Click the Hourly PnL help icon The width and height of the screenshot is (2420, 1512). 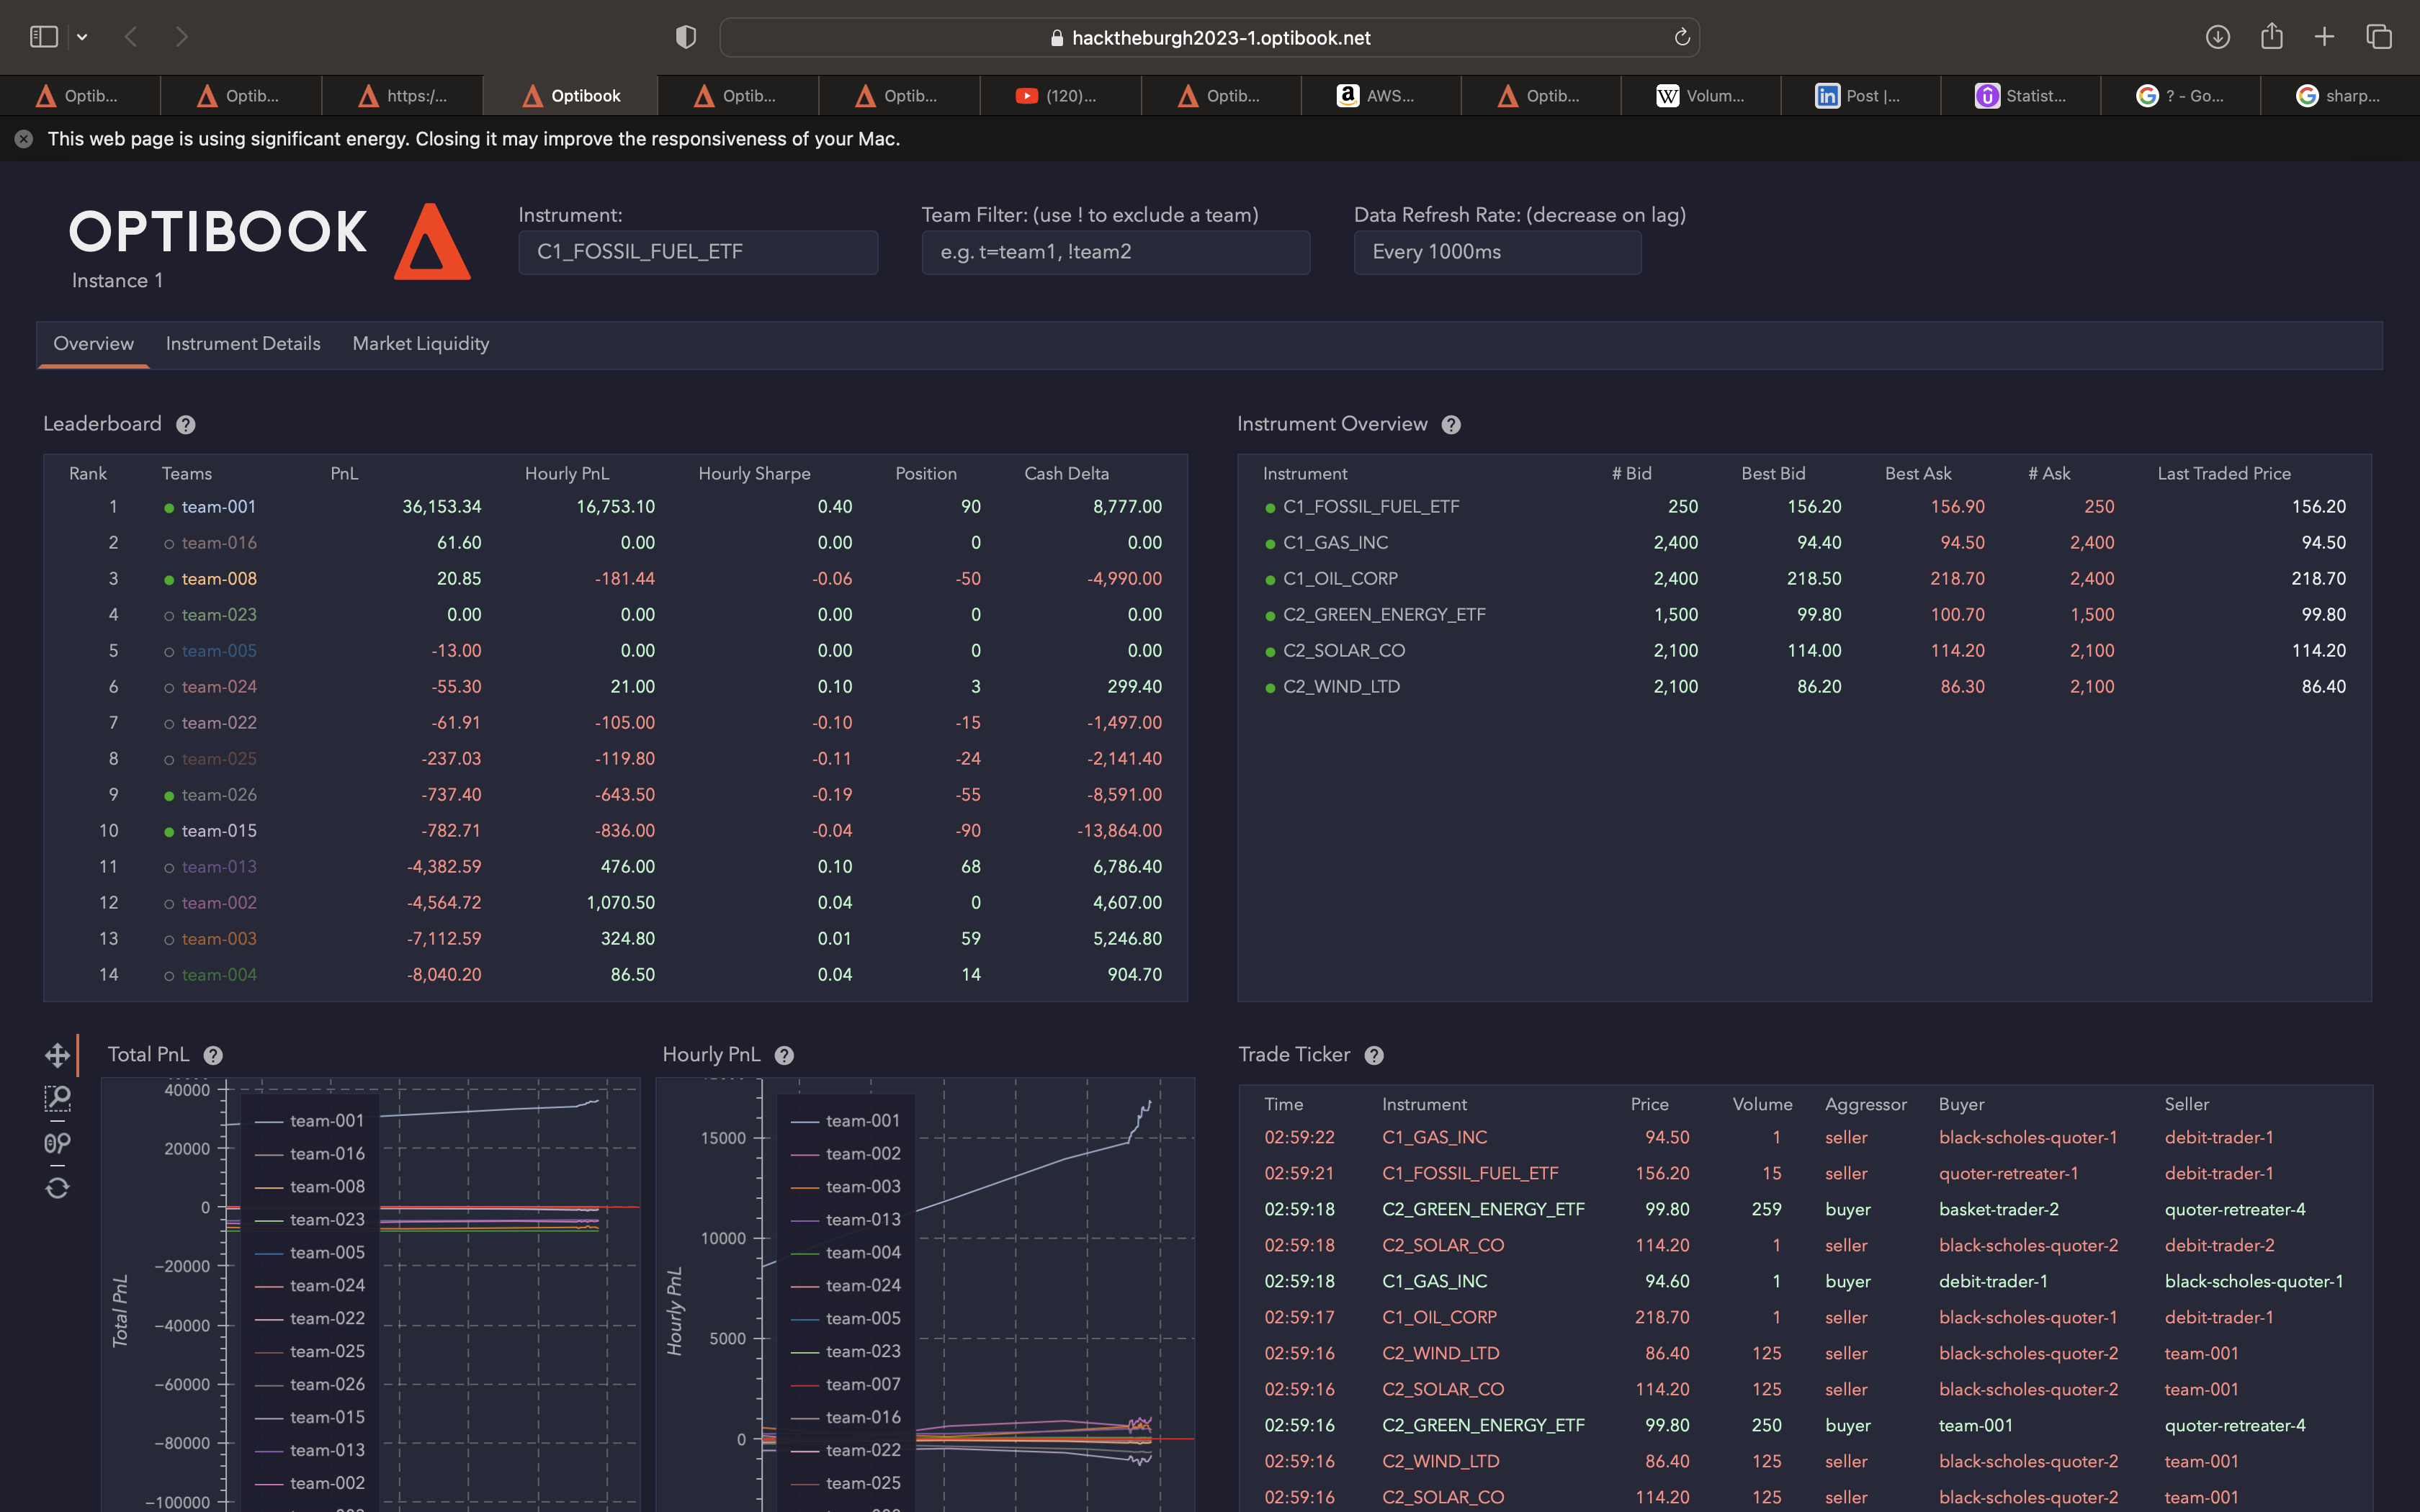coord(784,1056)
